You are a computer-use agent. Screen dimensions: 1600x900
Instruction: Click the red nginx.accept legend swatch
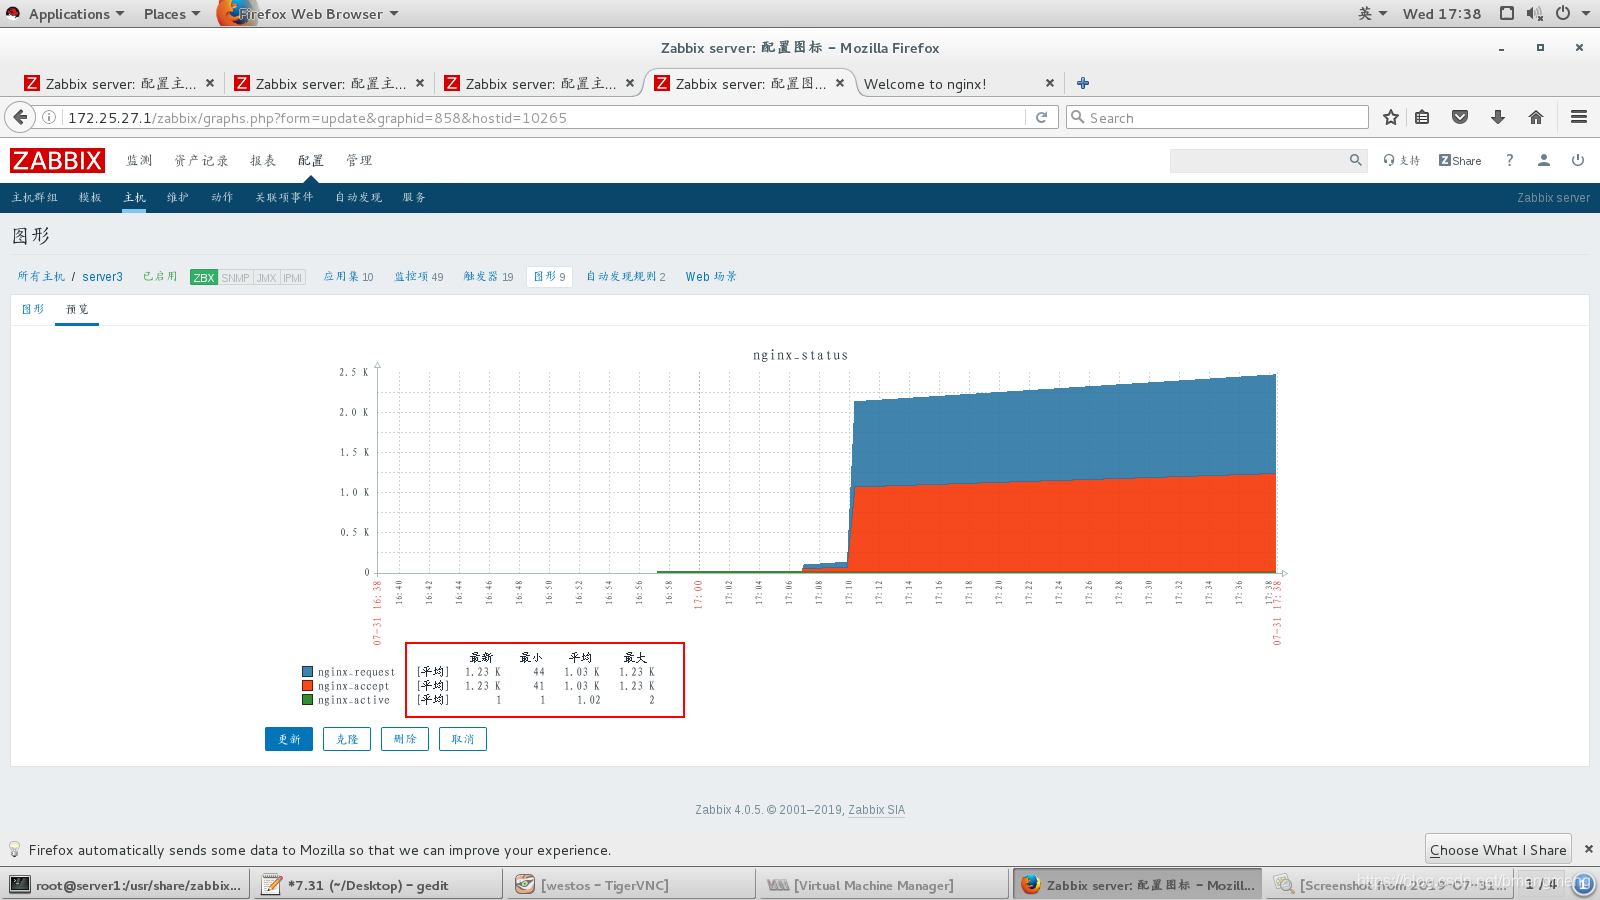[x=308, y=686]
